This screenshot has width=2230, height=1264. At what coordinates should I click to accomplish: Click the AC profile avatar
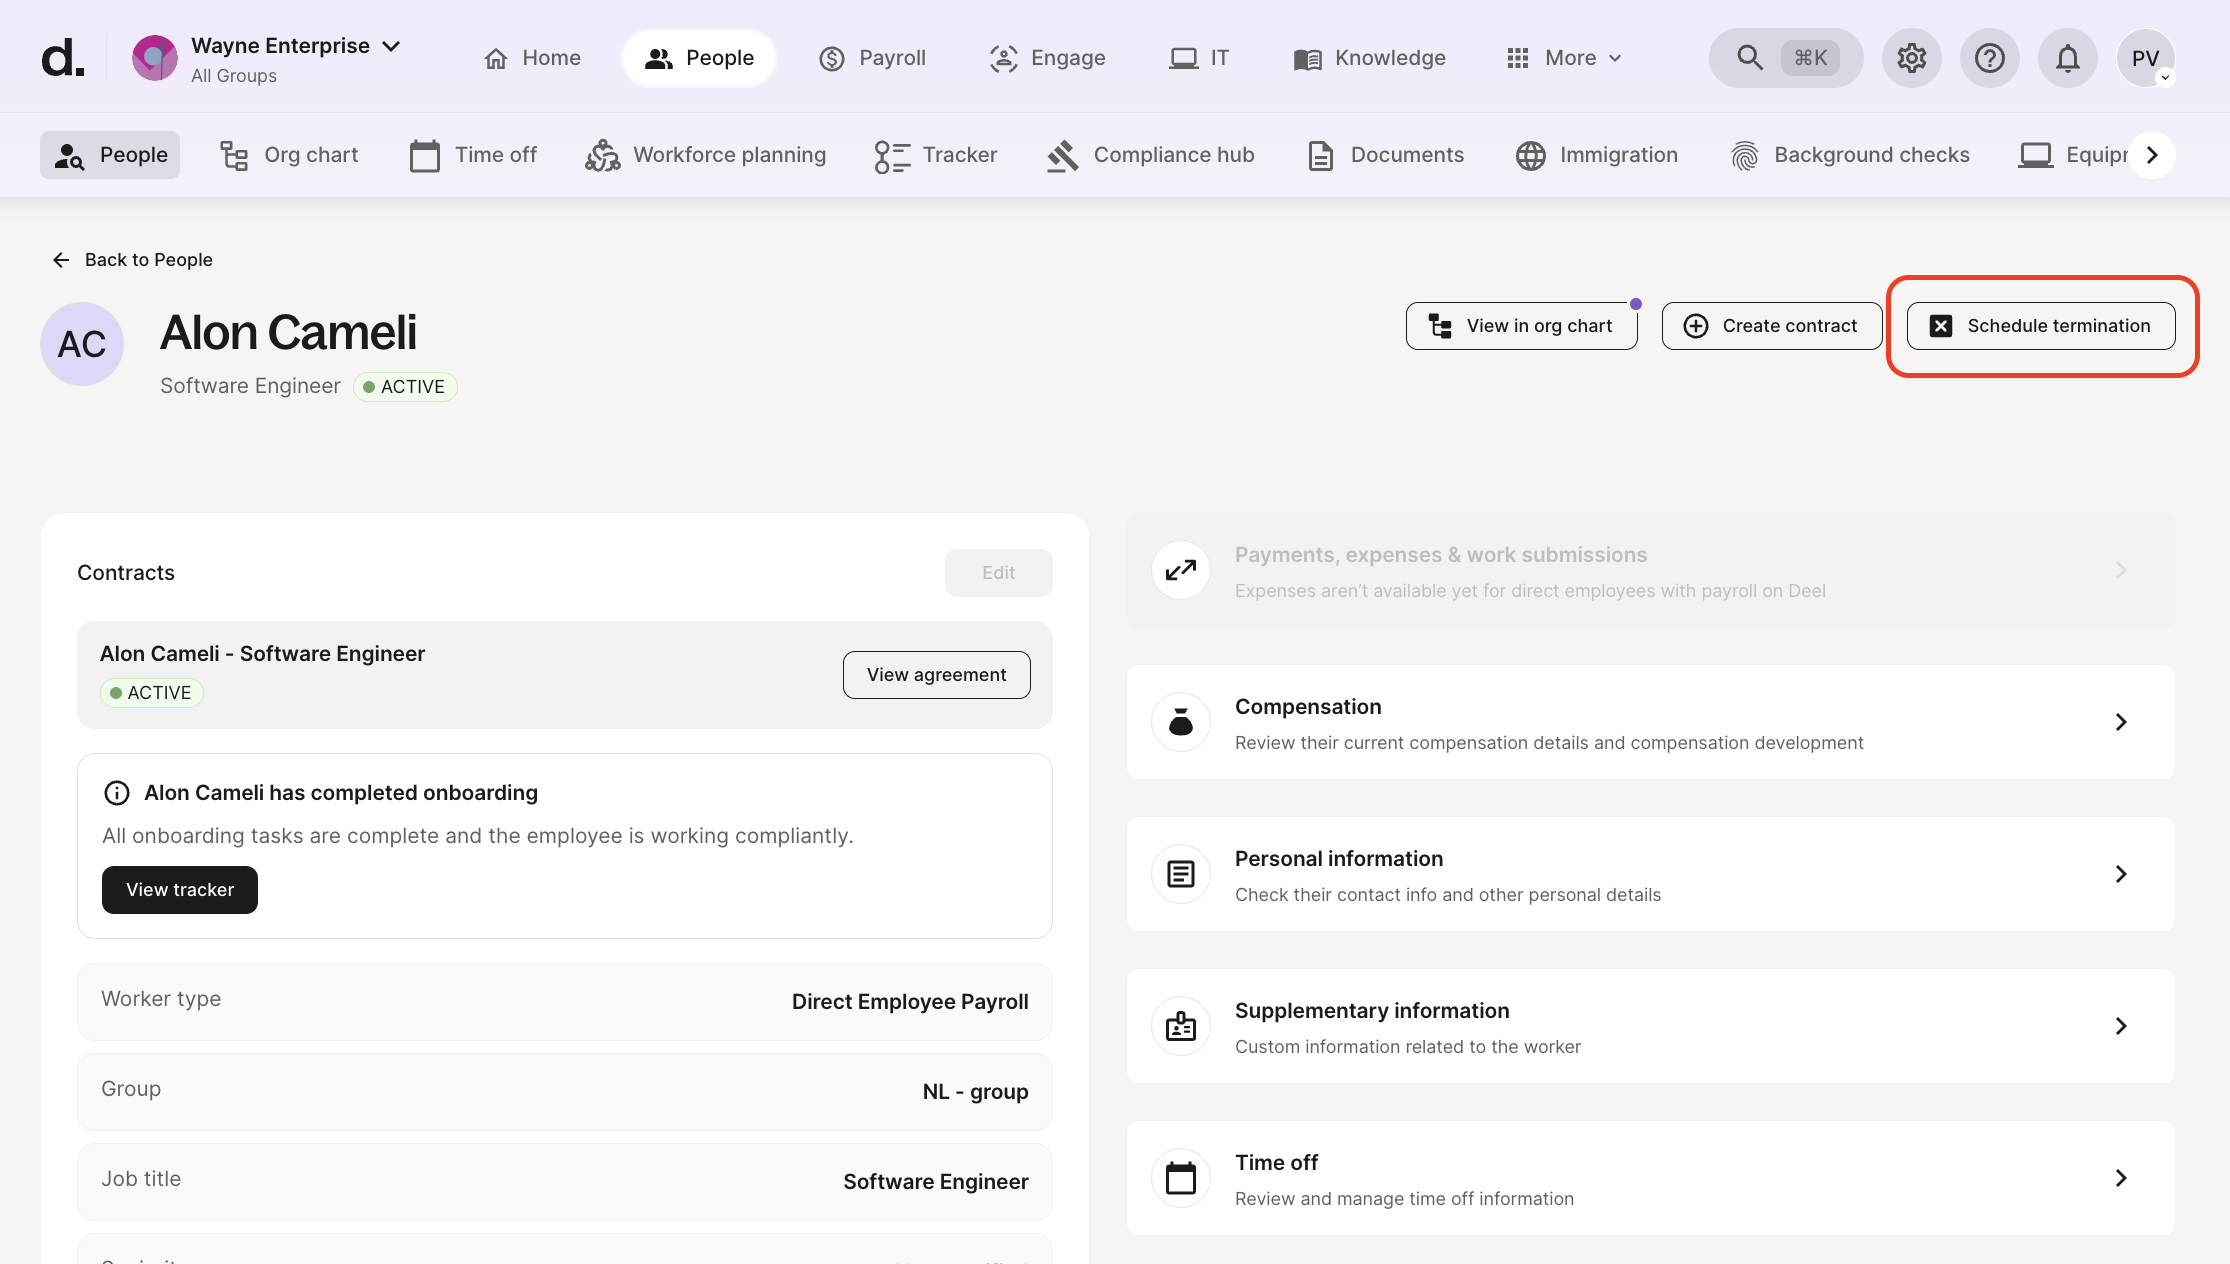pos(82,344)
